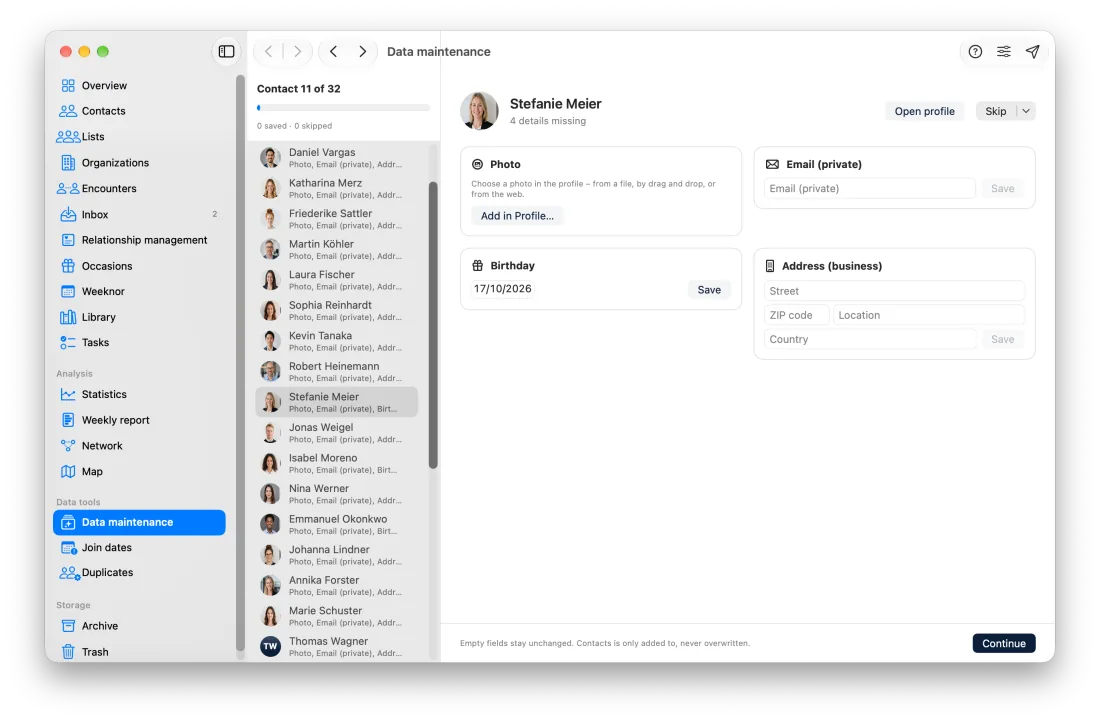Open Relationship management
The height and width of the screenshot is (722, 1100).
point(139,240)
